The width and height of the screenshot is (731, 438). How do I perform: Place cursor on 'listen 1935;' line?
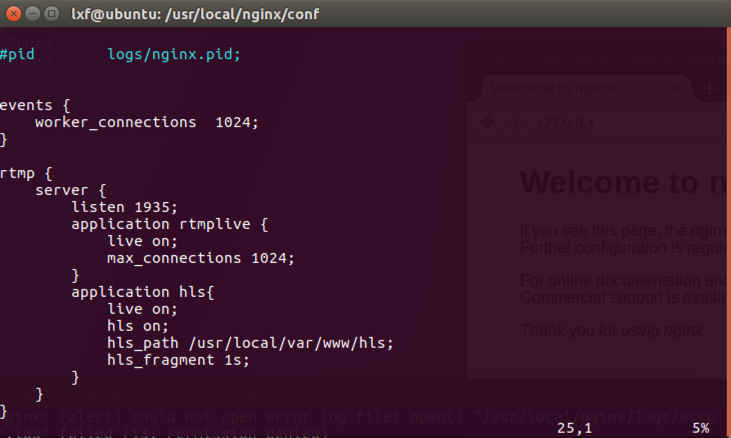(x=124, y=207)
